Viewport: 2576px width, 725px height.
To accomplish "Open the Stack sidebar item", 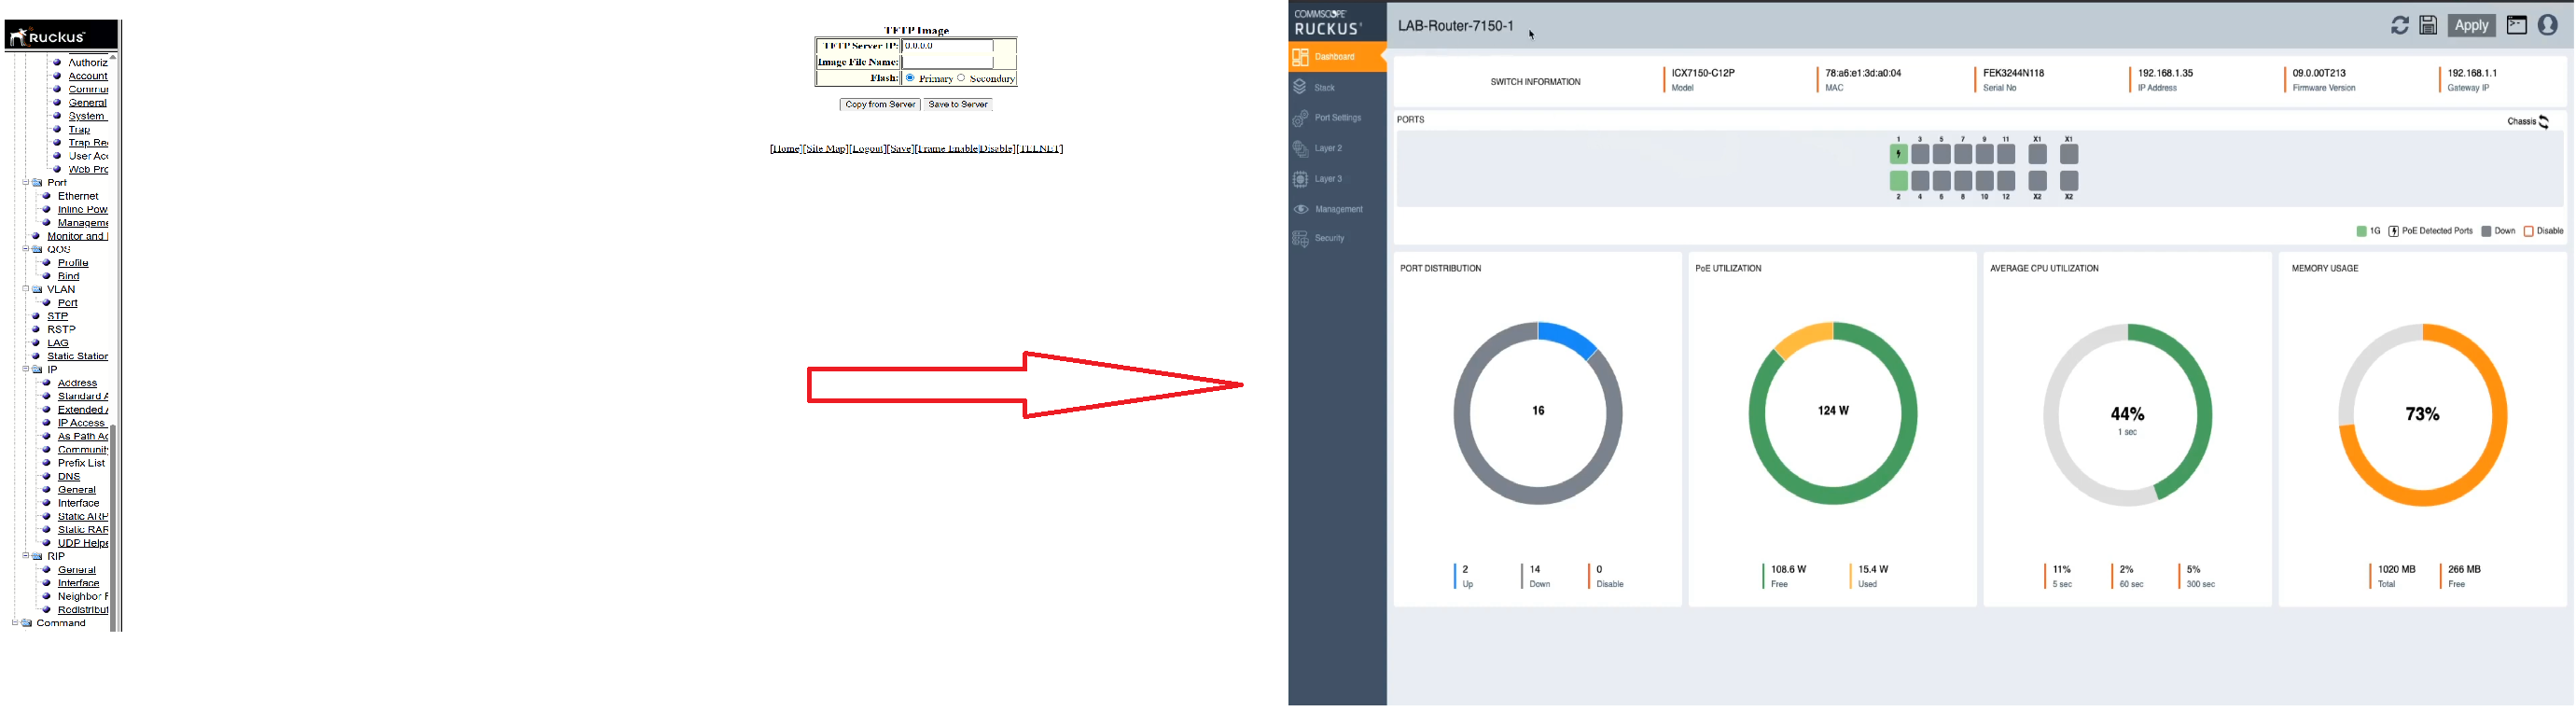I will (x=1337, y=88).
